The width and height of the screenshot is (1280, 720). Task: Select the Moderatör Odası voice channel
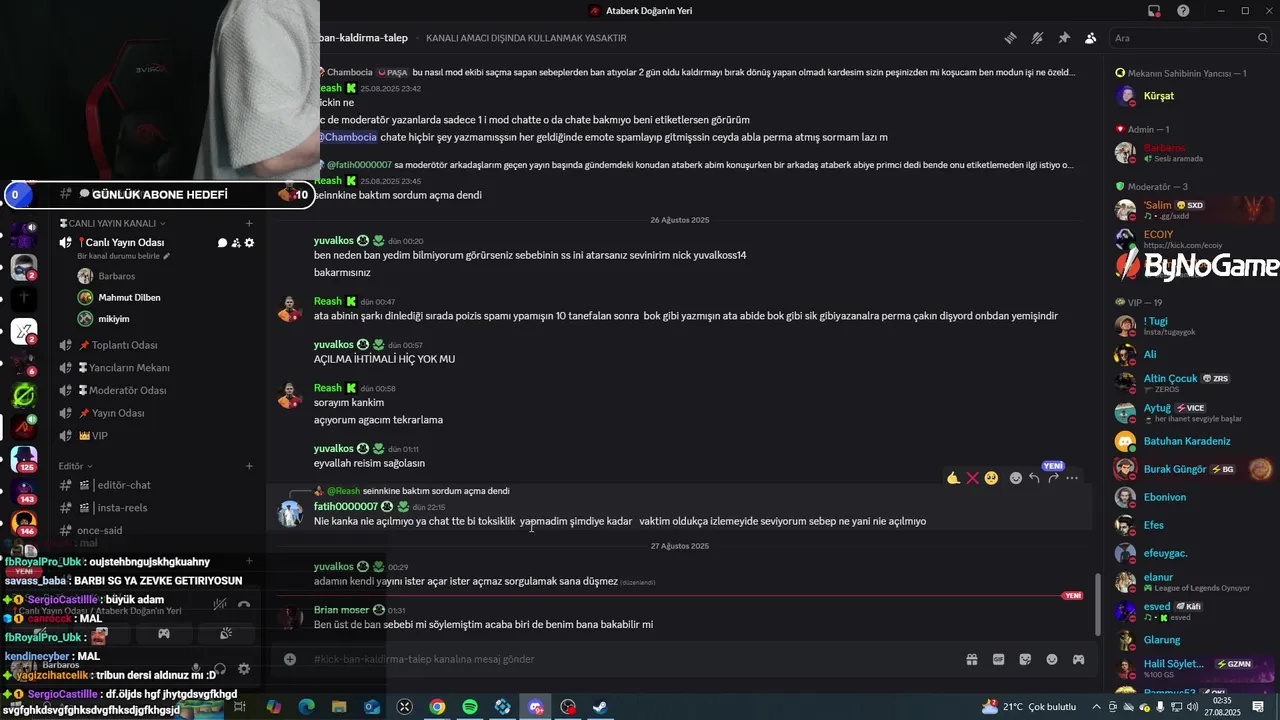pyautogui.click(x=127, y=390)
